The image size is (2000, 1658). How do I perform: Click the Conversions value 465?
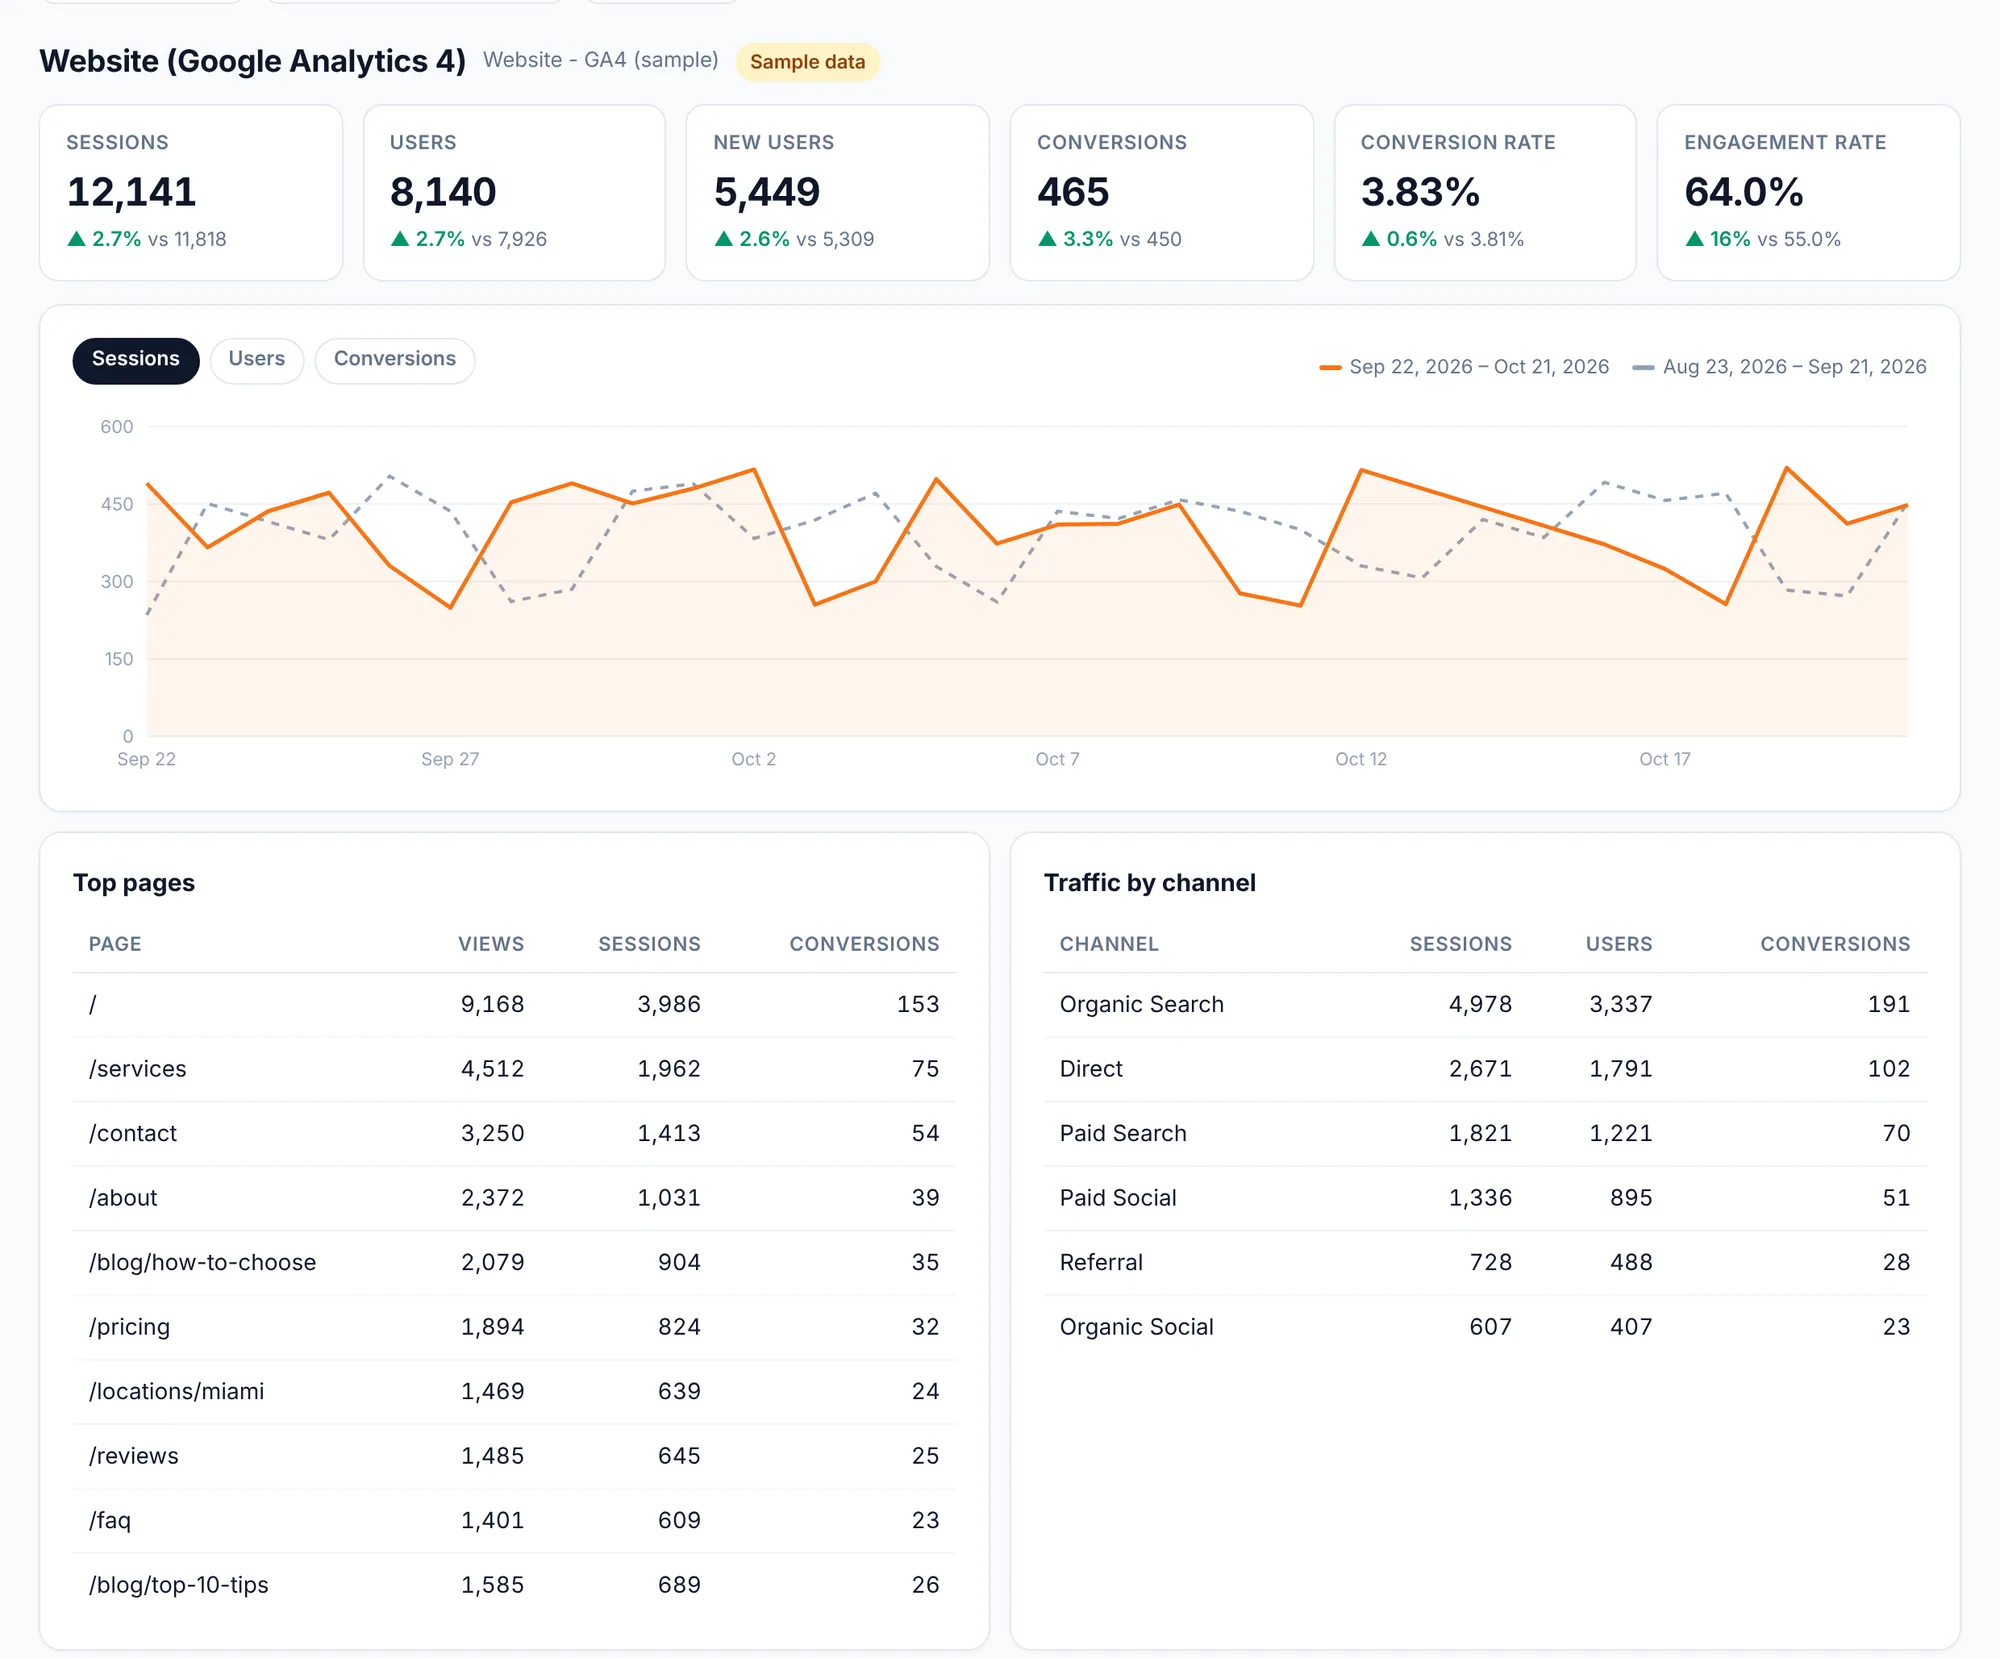pos(1073,192)
